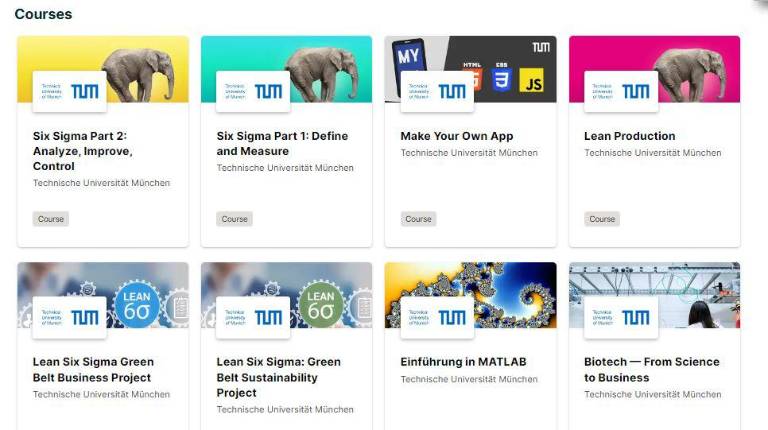Open the Einführung in MATLAB course

(x=463, y=362)
